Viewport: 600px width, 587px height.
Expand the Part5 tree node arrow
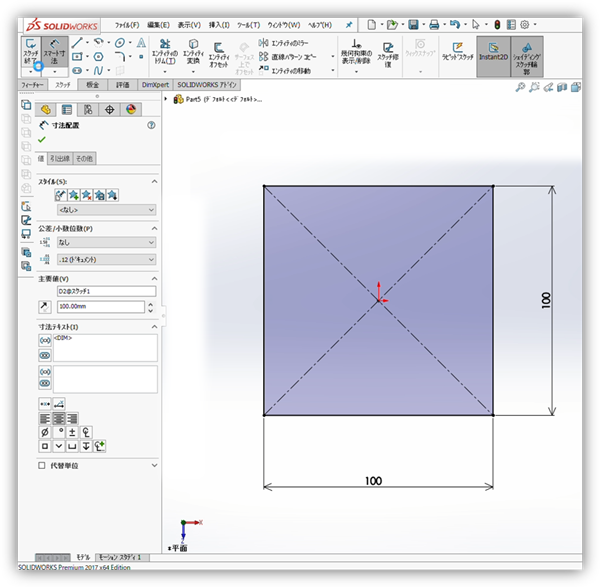(166, 99)
